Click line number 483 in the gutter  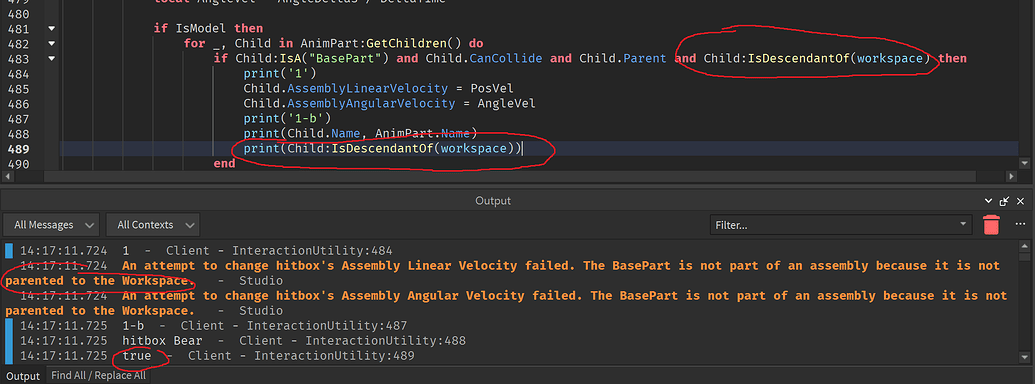[x=17, y=59]
